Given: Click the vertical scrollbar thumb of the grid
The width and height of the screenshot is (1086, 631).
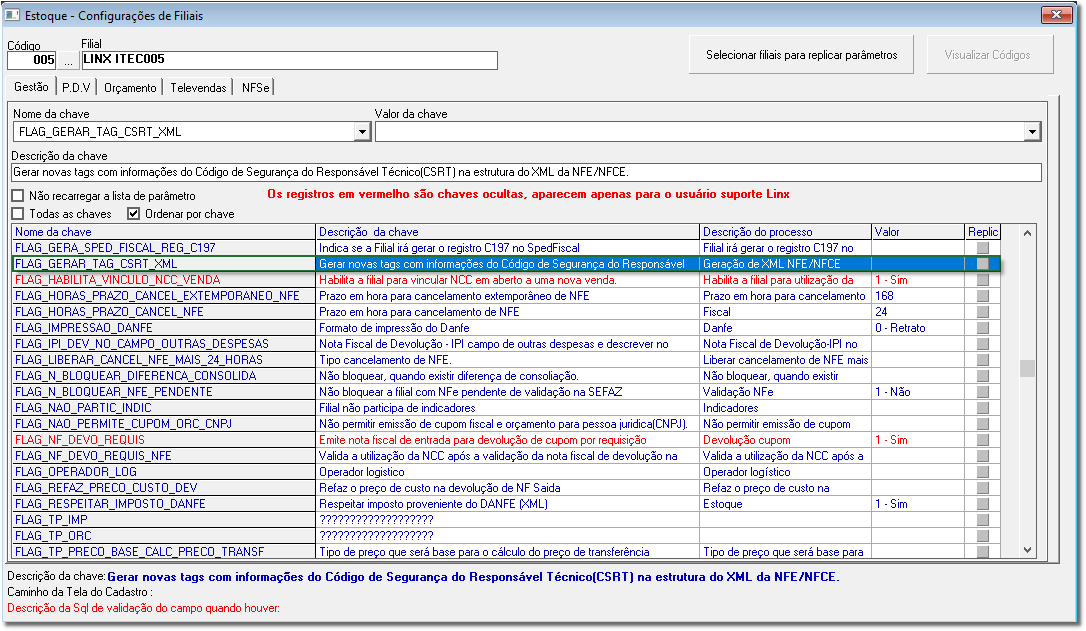Looking at the screenshot, I should tap(1027, 368).
